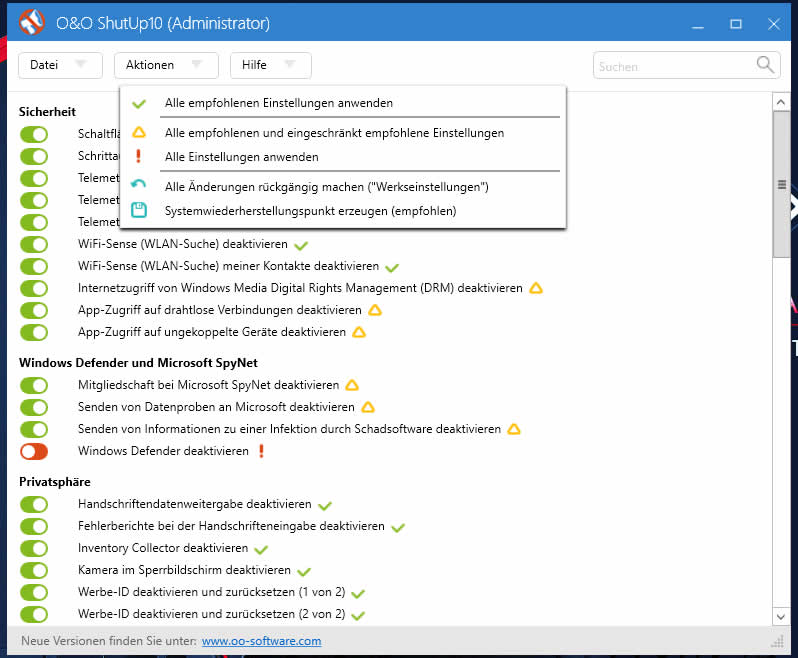
Task: Enable the Windows Defender deaktivieren switch
Action: [x=34, y=451]
